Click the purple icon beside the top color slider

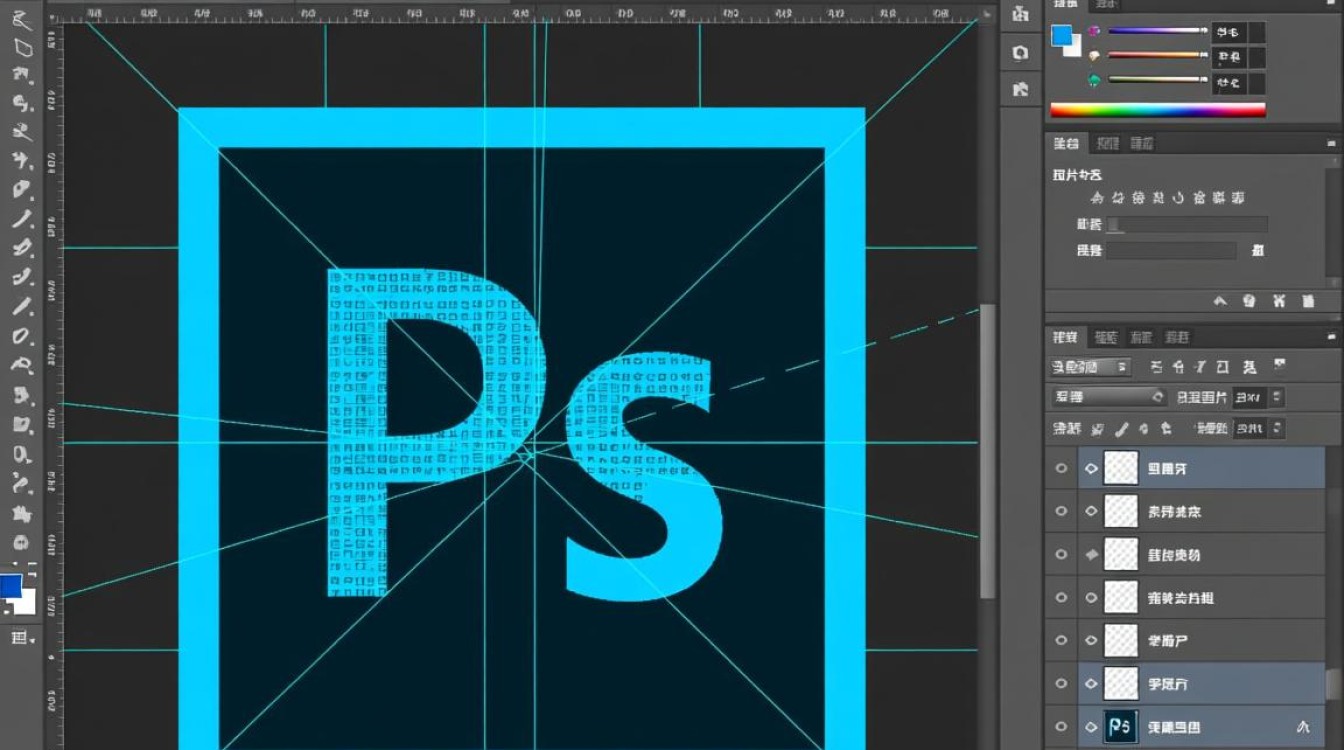pos(1093,31)
